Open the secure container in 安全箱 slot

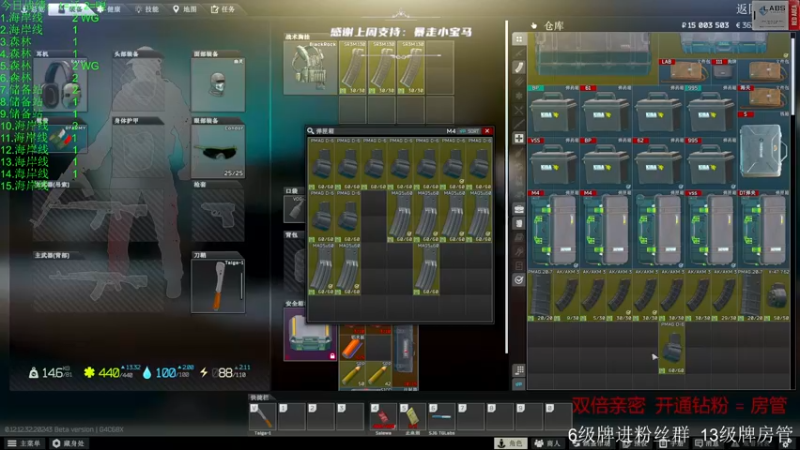pyautogui.click(x=310, y=334)
